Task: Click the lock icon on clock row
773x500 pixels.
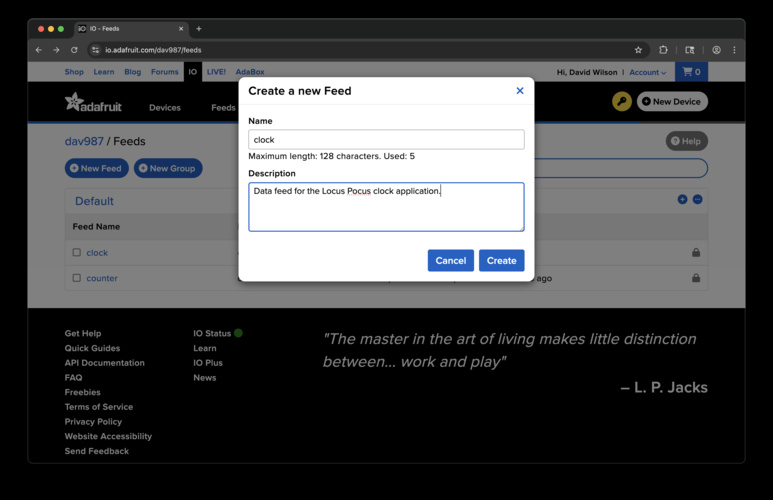Action: click(696, 252)
